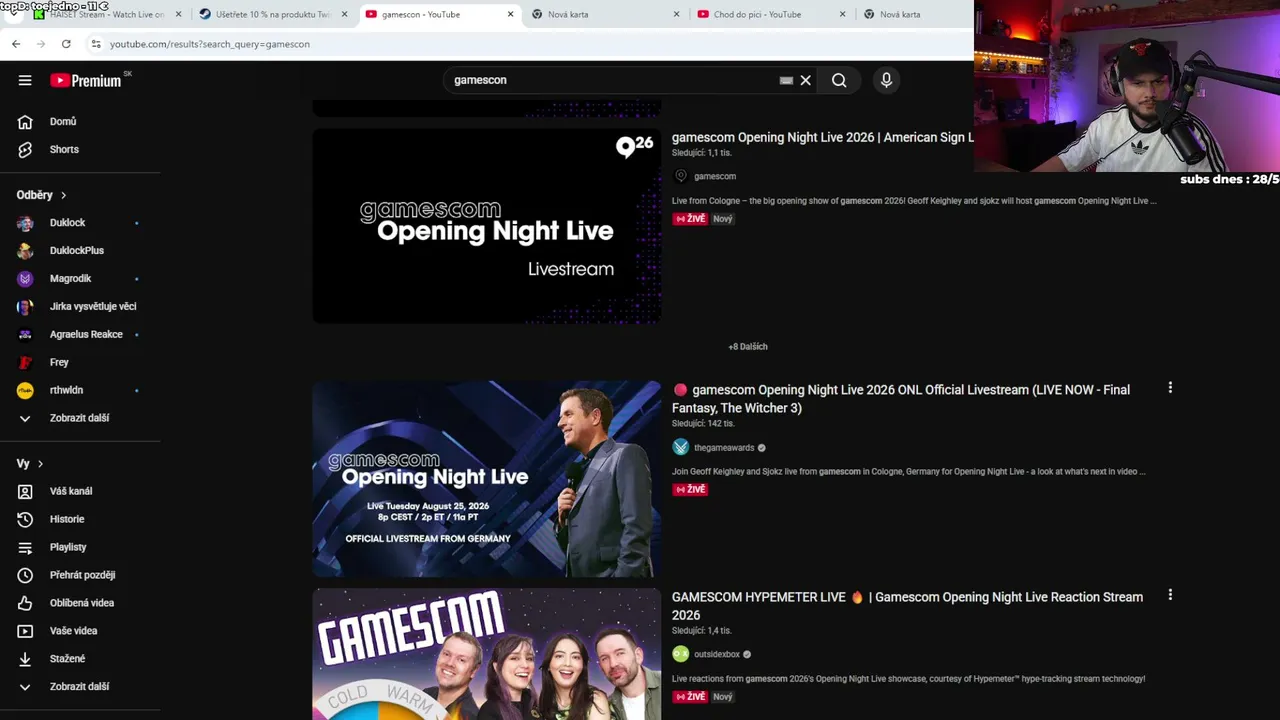The width and height of the screenshot is (1280, 720).
Task: Switch to Chod do pici YouTube tab
Action: [772, 14]
